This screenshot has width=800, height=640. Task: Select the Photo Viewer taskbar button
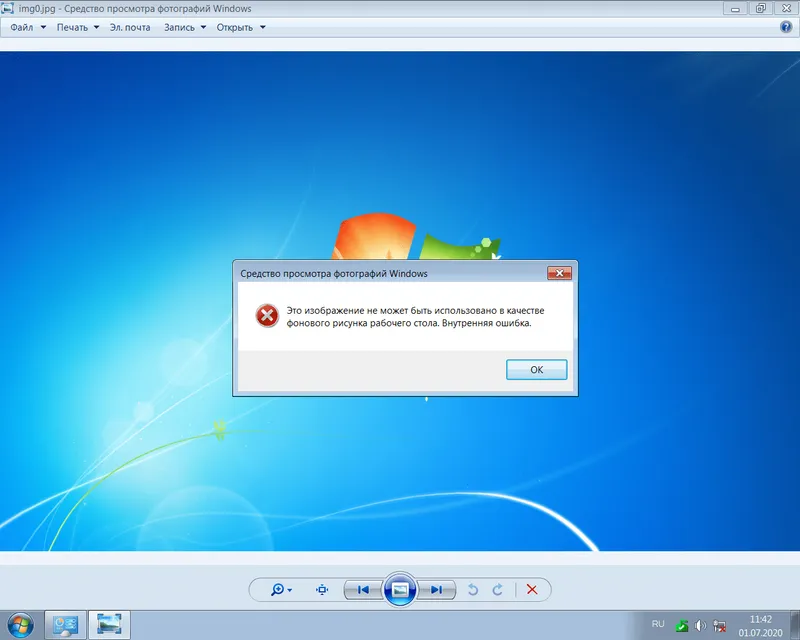click(x=109, y=625)
